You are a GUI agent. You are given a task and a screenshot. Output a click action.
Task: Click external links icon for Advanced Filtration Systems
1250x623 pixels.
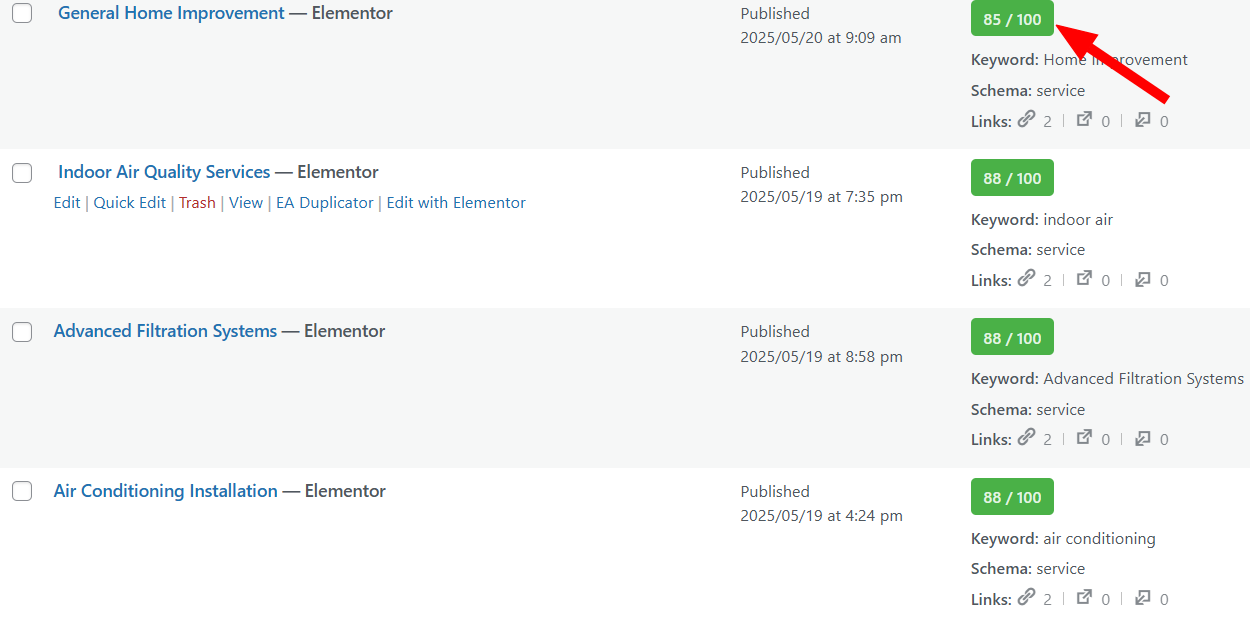pos(1084,438)
